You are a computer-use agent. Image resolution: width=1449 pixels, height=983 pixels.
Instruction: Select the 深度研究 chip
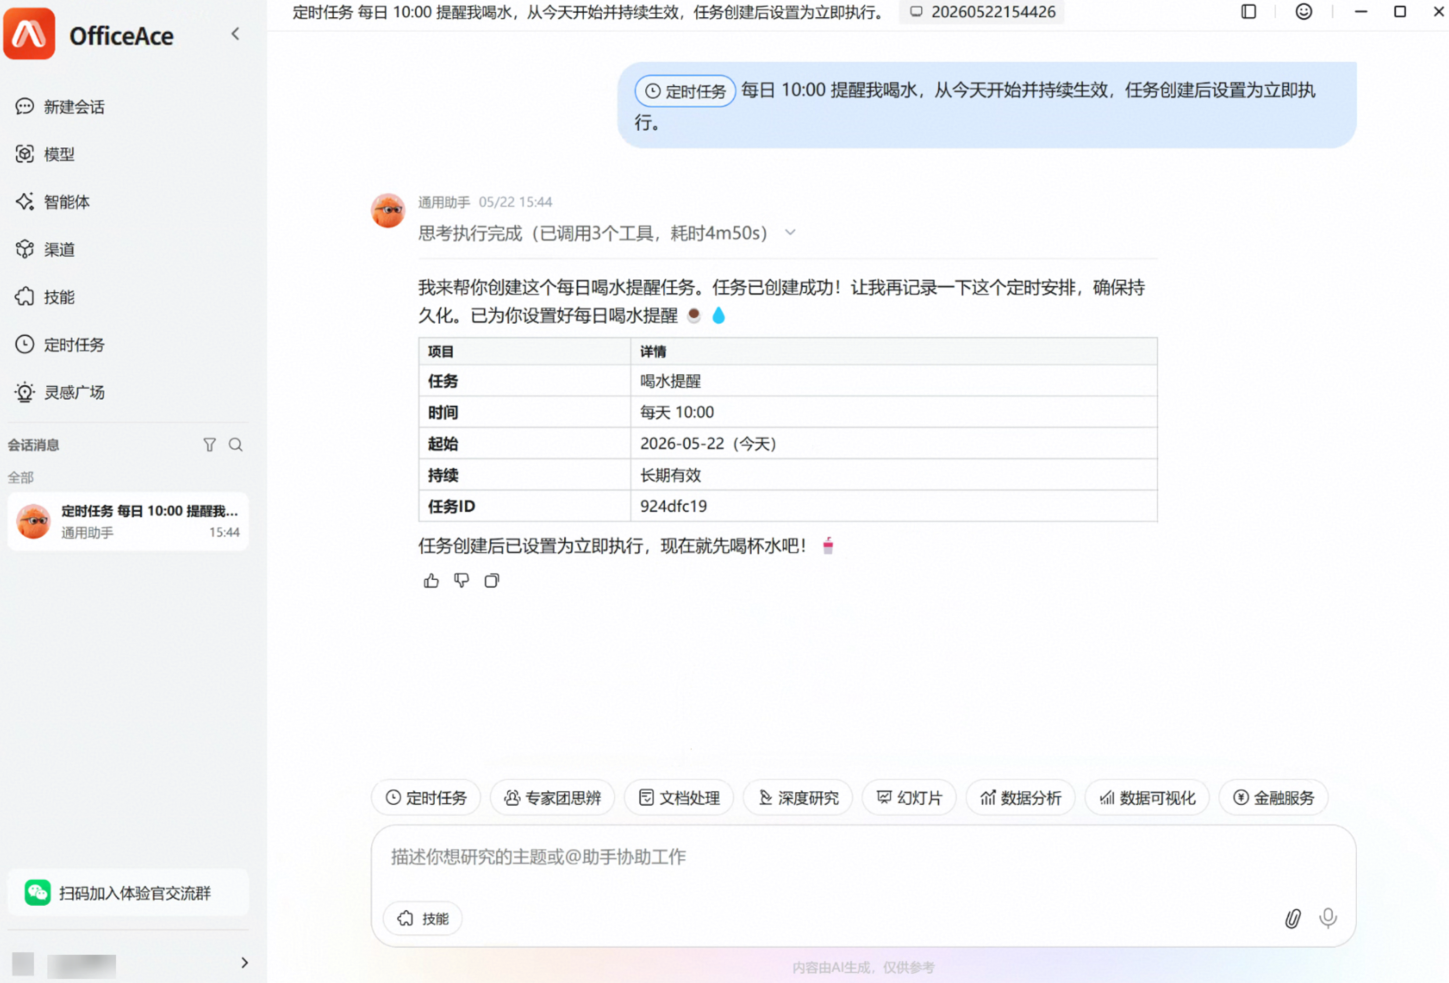(798, 798)
